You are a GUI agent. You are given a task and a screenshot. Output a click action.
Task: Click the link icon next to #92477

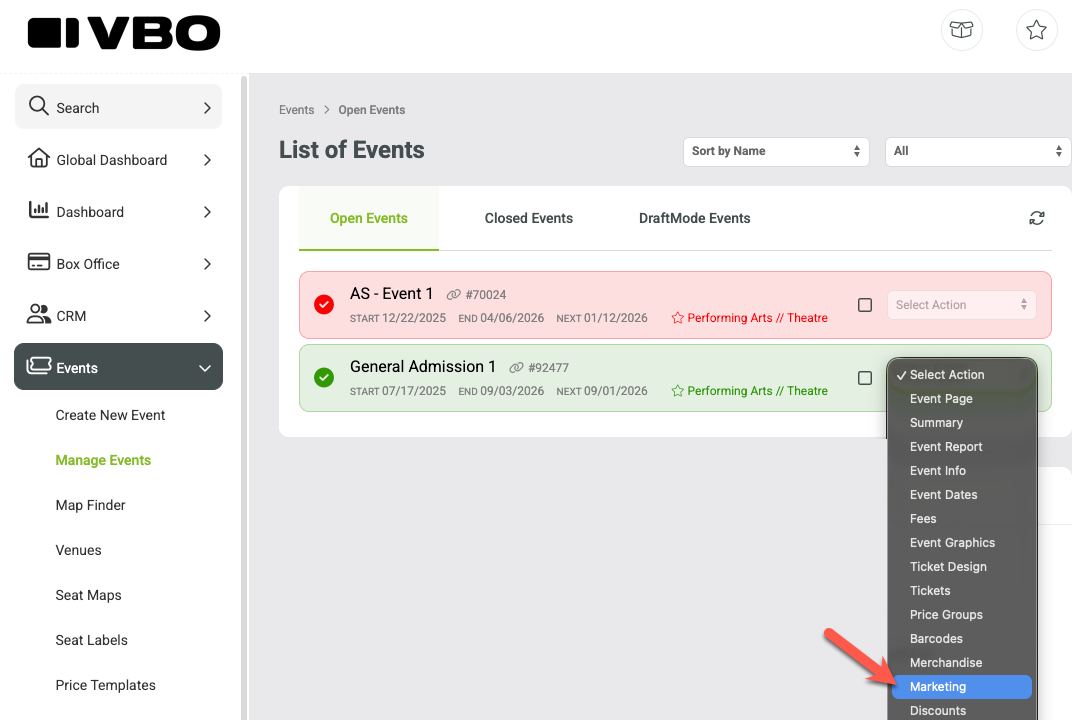pyautogui.click(x=516, y=368)
